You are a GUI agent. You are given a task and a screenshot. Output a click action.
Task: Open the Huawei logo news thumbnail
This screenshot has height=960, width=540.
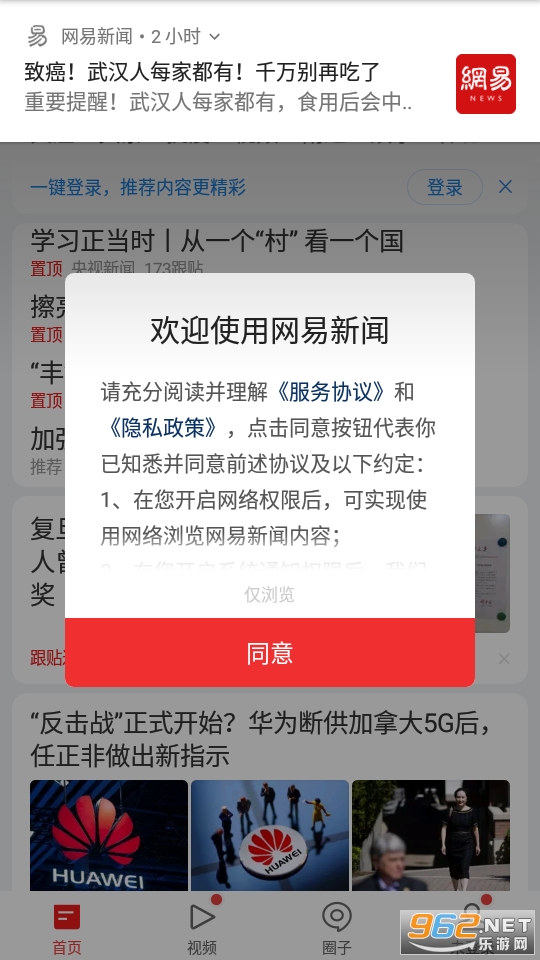pyautogui.click(x=109, y=835)
